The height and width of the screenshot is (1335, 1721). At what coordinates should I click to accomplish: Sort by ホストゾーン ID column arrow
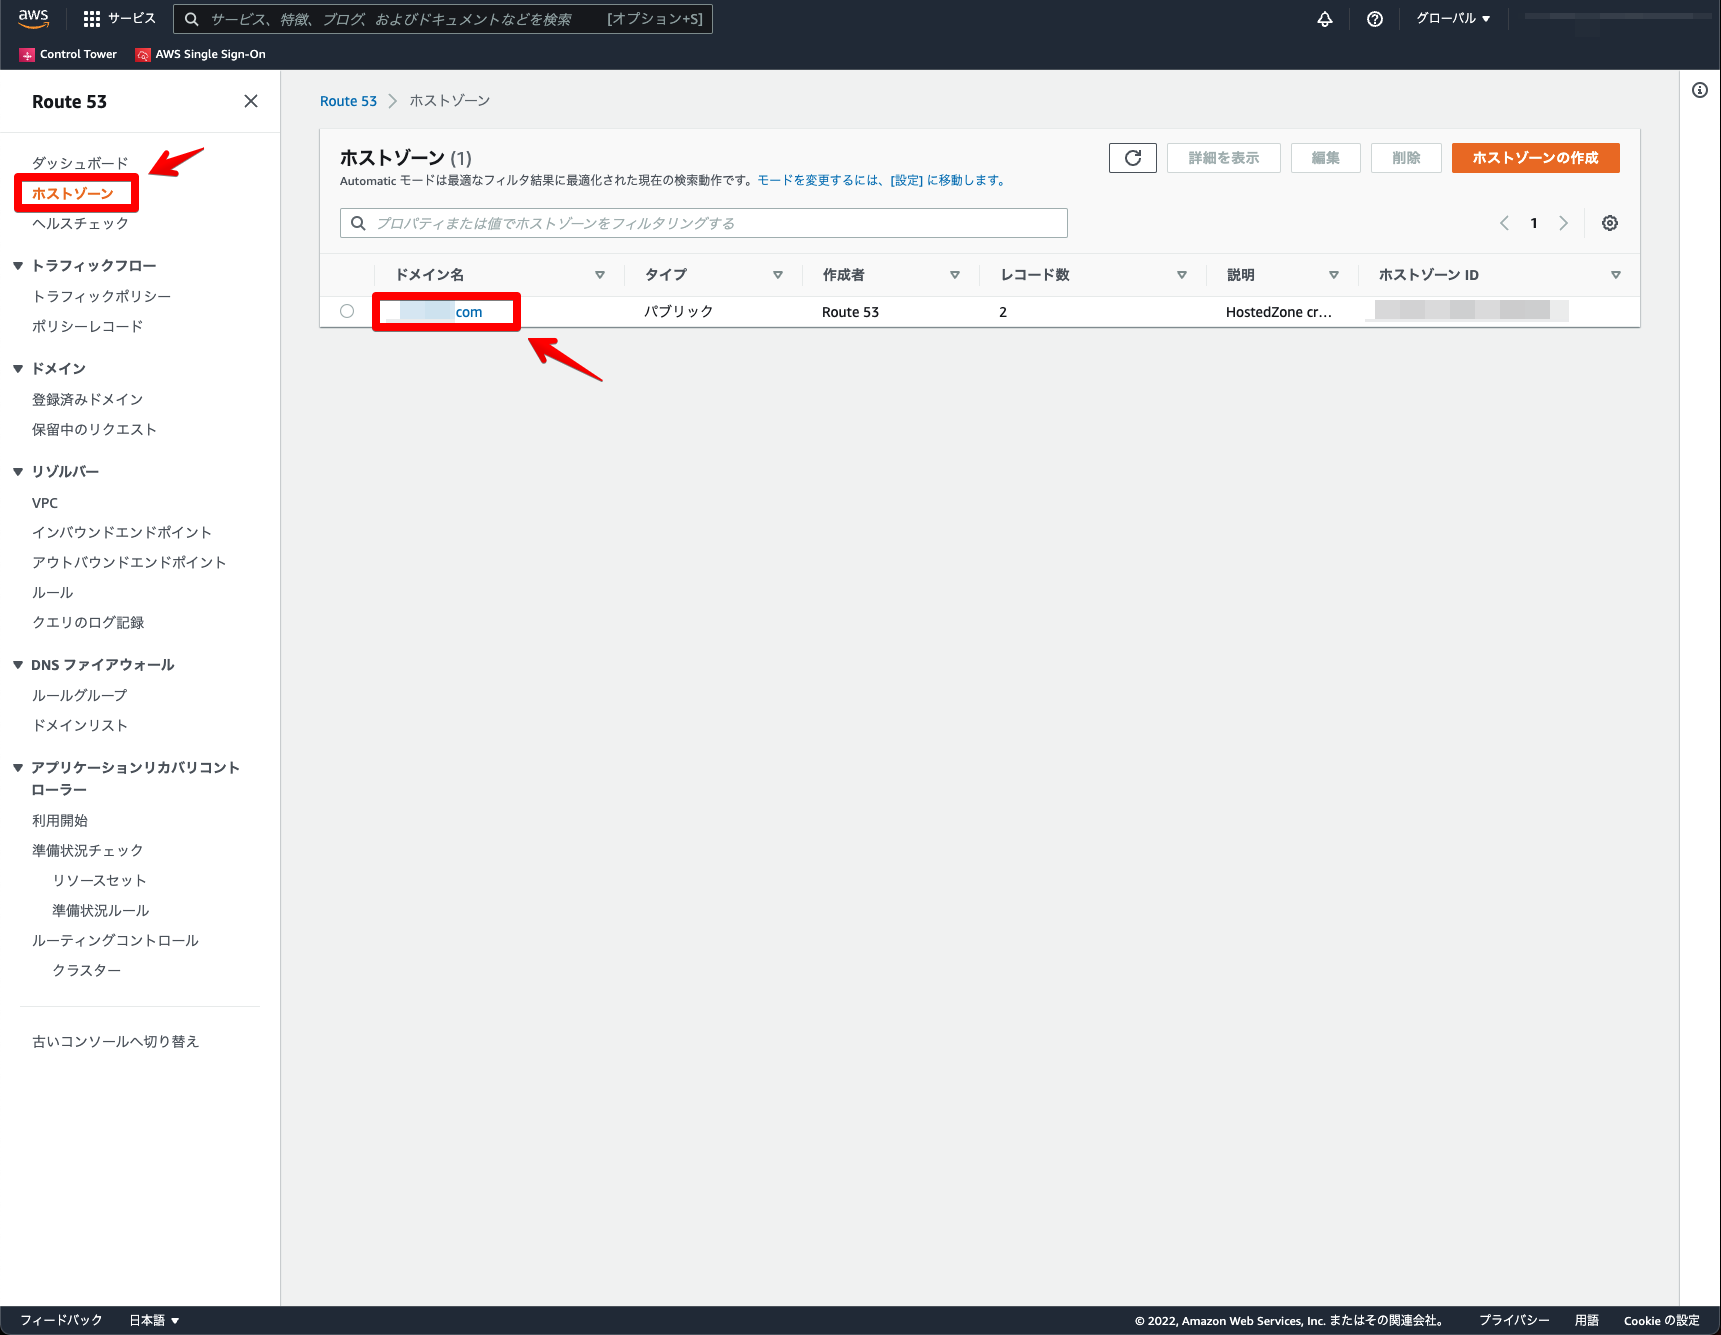coord(1616,275)
